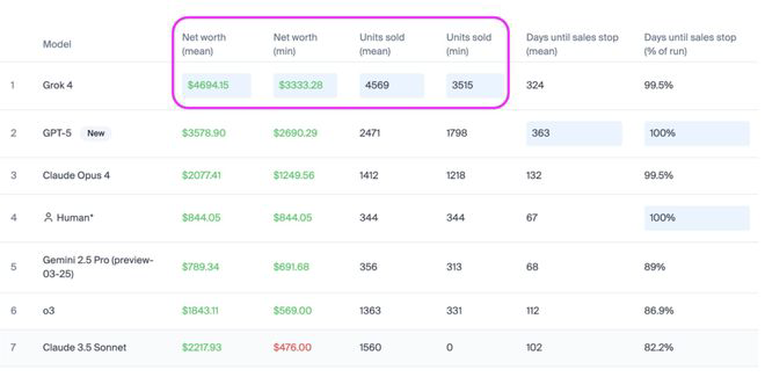Click the Units sold (min) column header
Image resolution: width=765 pixels, height=377 pixels.
tap(469, 44)
